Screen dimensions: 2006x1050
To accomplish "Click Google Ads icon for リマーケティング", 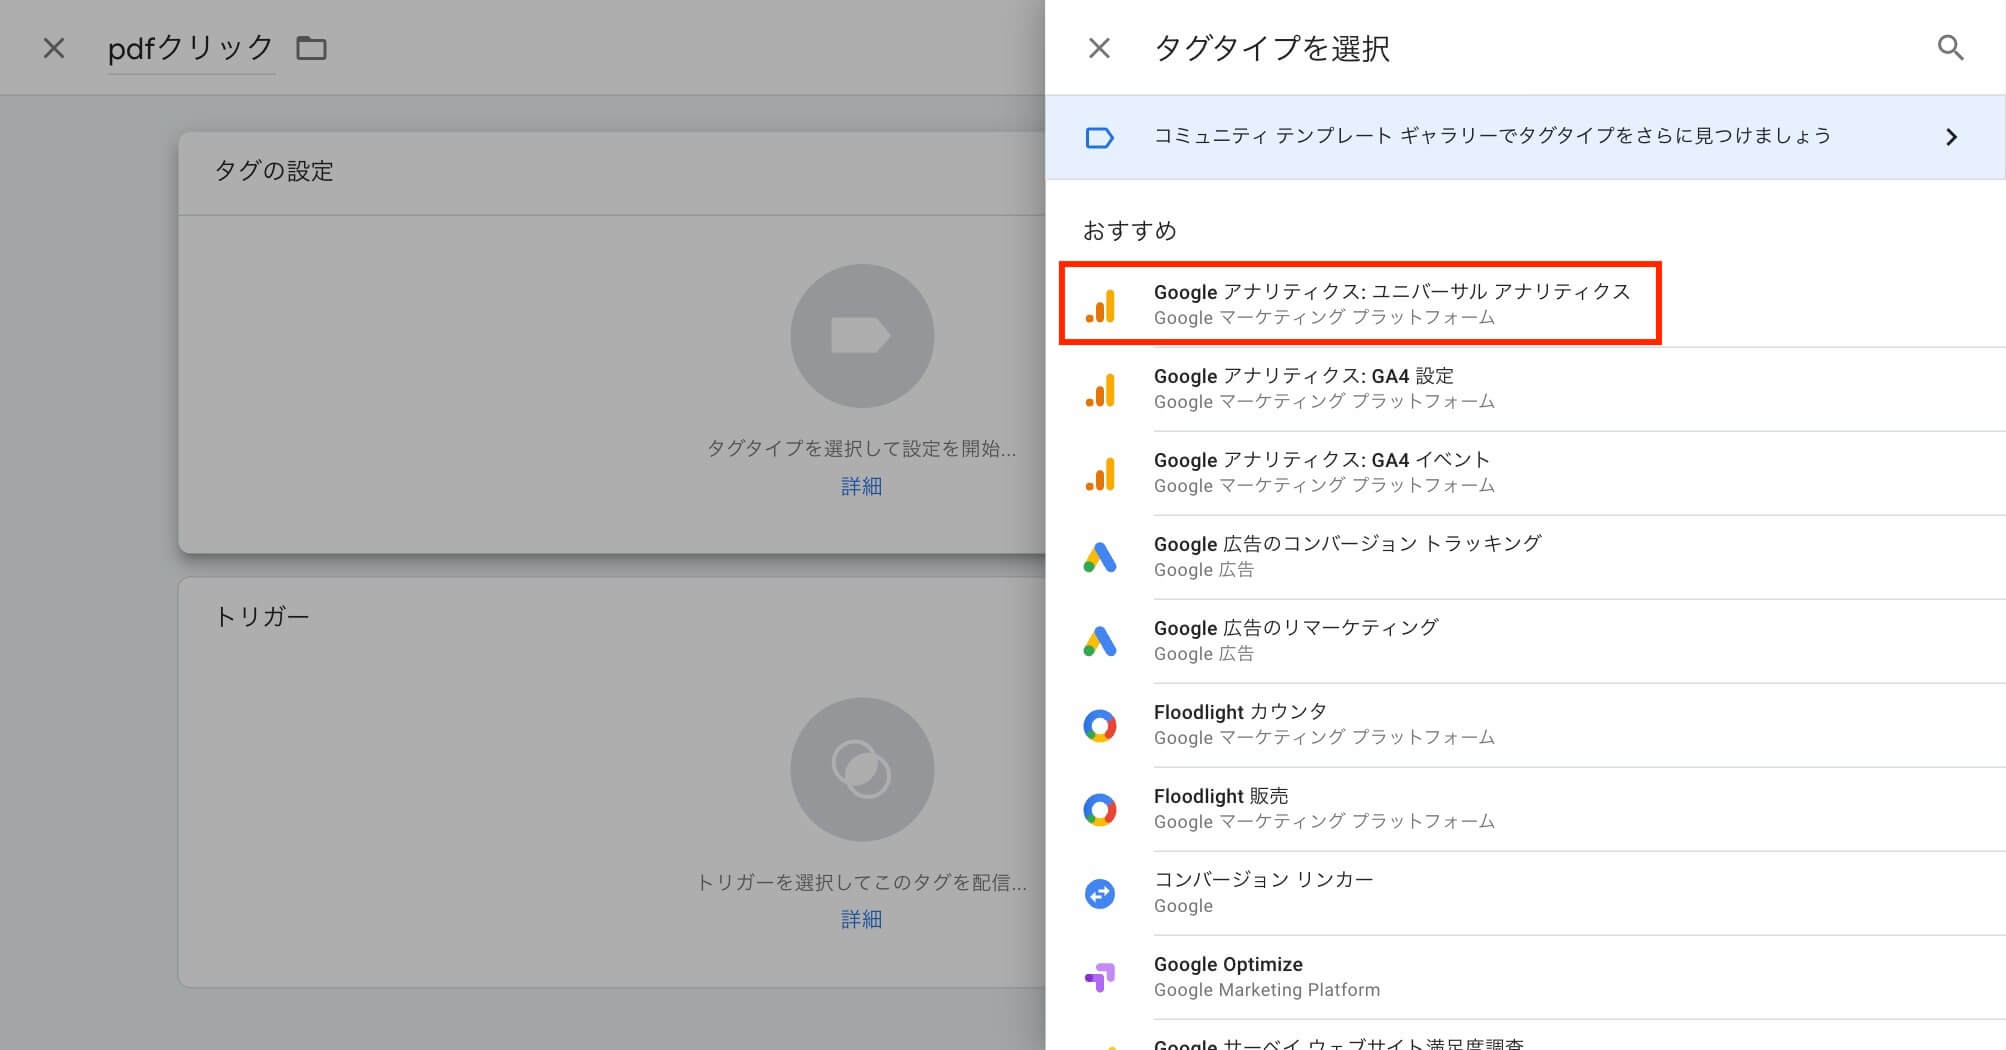I will (1100, 641).
